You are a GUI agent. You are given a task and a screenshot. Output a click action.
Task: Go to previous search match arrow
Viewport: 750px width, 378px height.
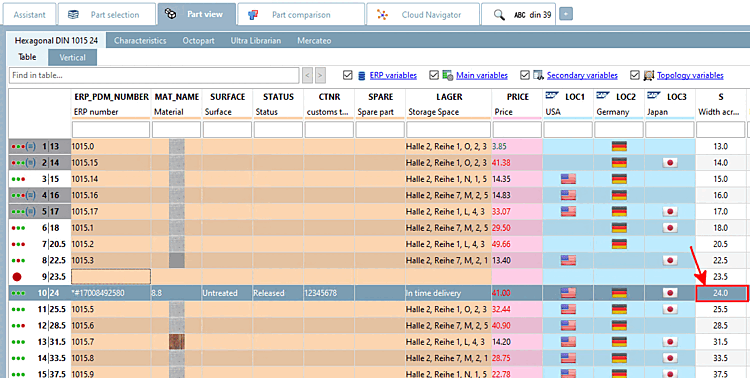coord(308,75)
